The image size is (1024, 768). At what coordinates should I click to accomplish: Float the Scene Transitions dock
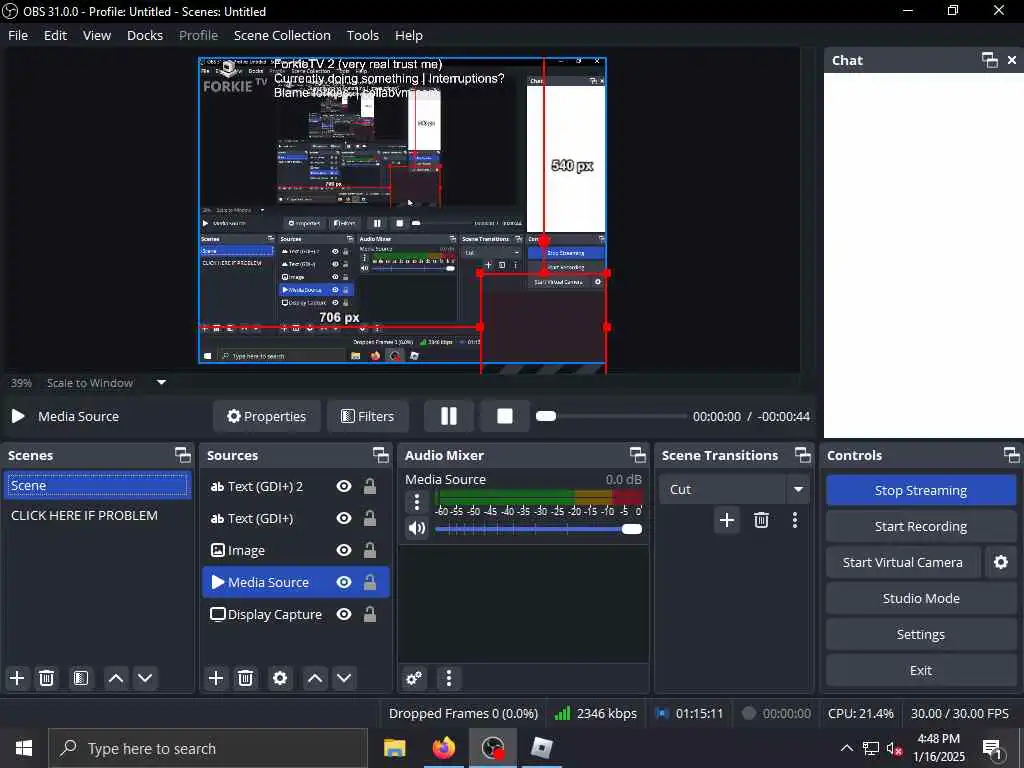pyautogui.click(x=803, y=455)
